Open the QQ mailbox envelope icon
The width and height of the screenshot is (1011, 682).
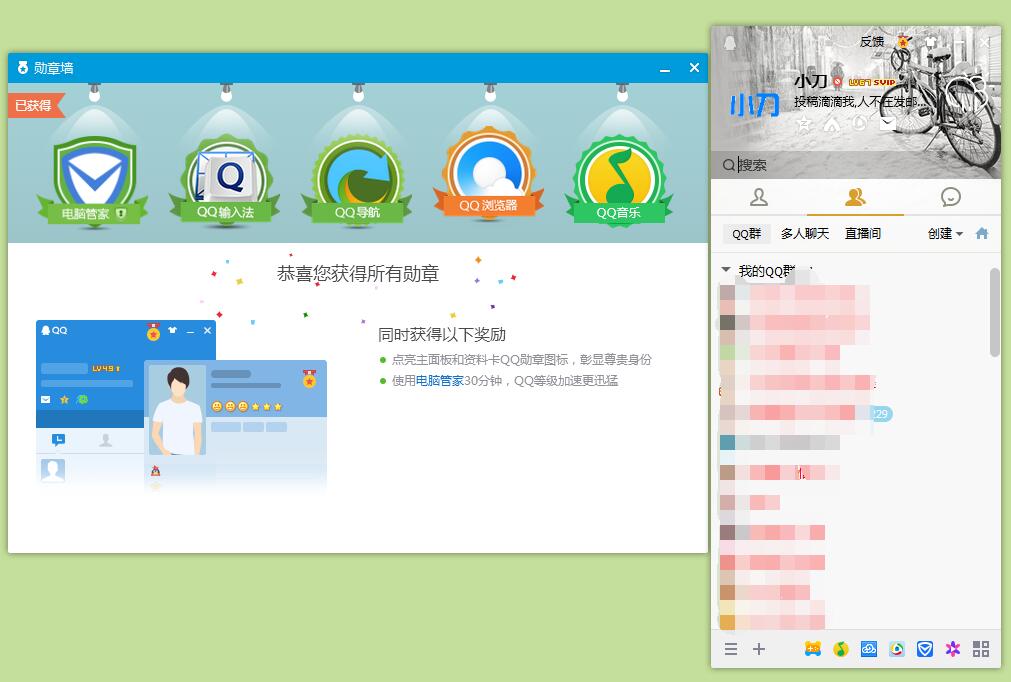887,124
